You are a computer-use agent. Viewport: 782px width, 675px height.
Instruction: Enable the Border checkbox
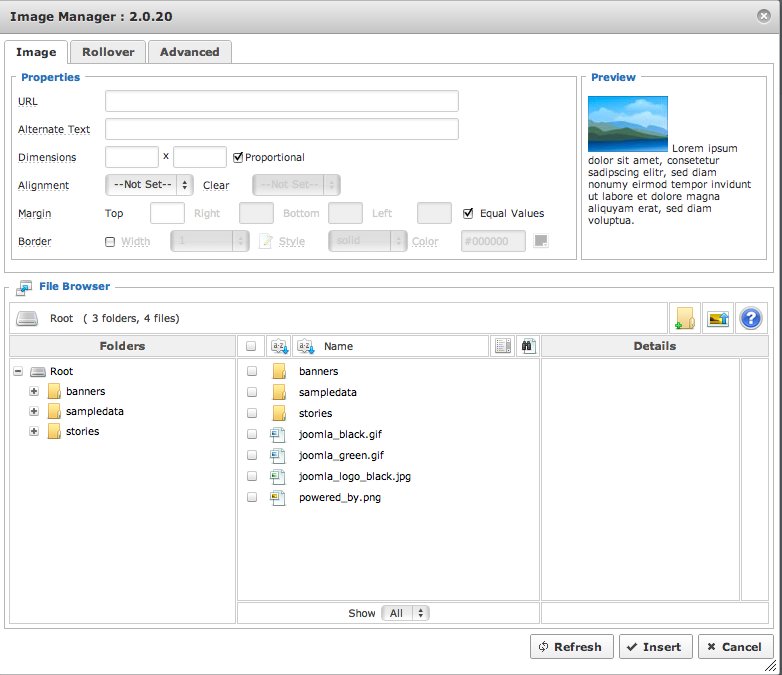pos(110,241)
